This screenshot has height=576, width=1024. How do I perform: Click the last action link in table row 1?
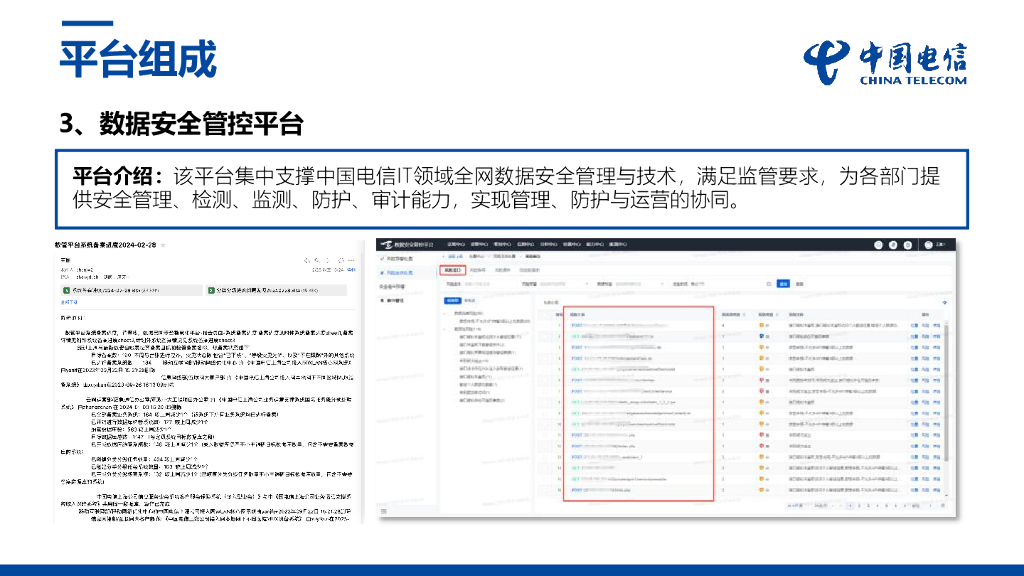coord(936,325)
